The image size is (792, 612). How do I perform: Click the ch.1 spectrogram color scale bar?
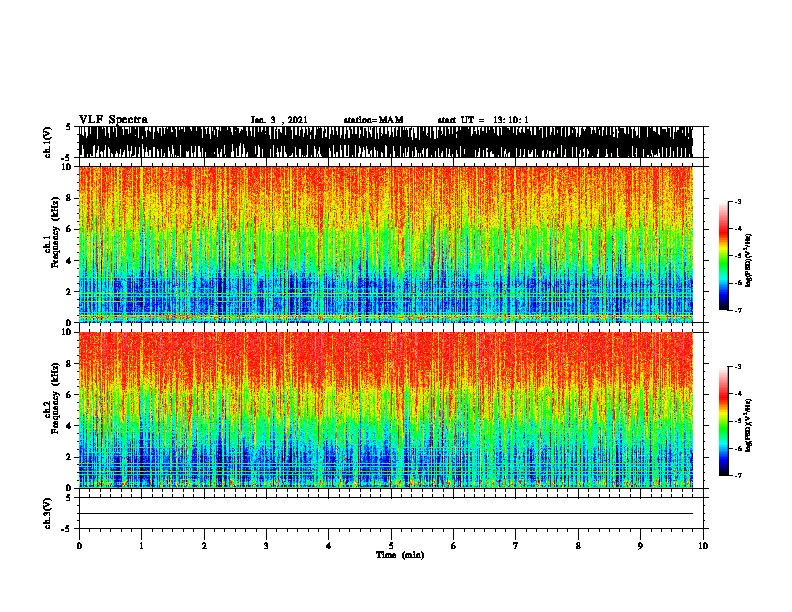(724, 256)
